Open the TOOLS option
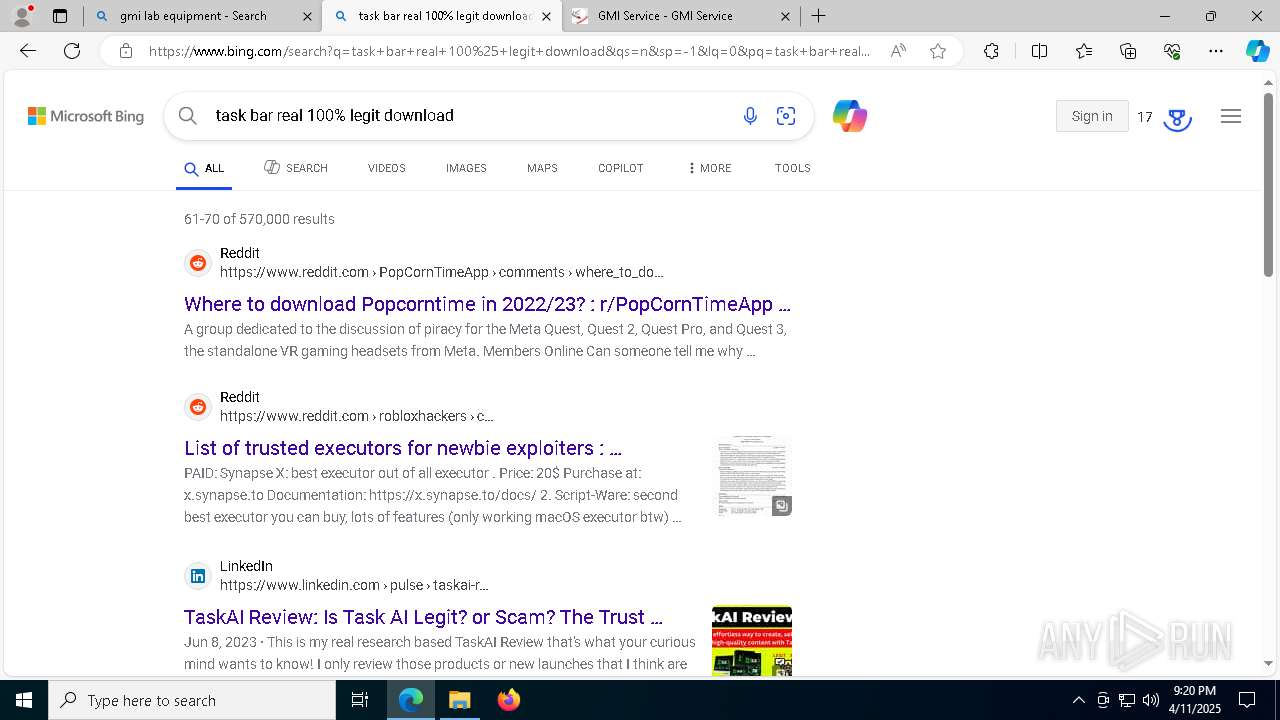1280x720 pixels. (x=793, y=168)
